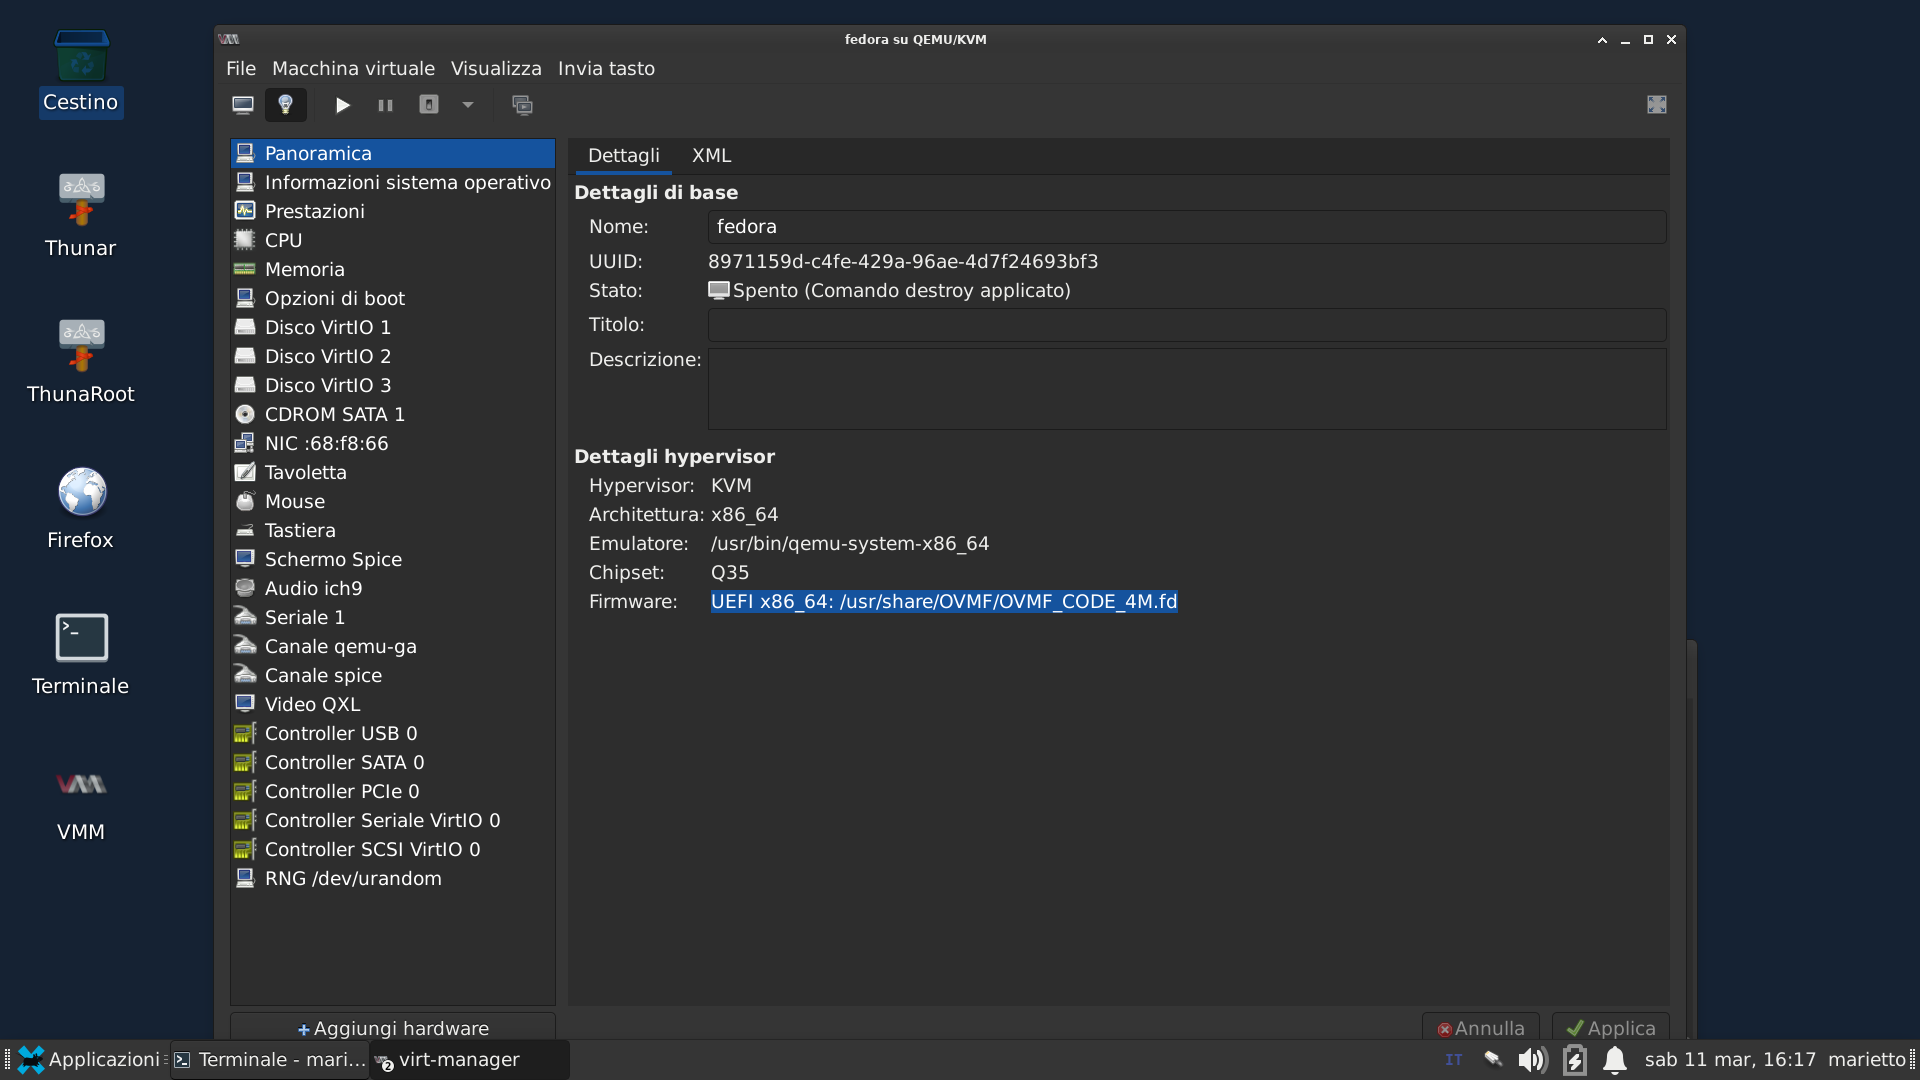This screenshot has width=1920, height=1080.
Task: Select Controller SCSI VirtIO 0
Action: click(393, 849)
